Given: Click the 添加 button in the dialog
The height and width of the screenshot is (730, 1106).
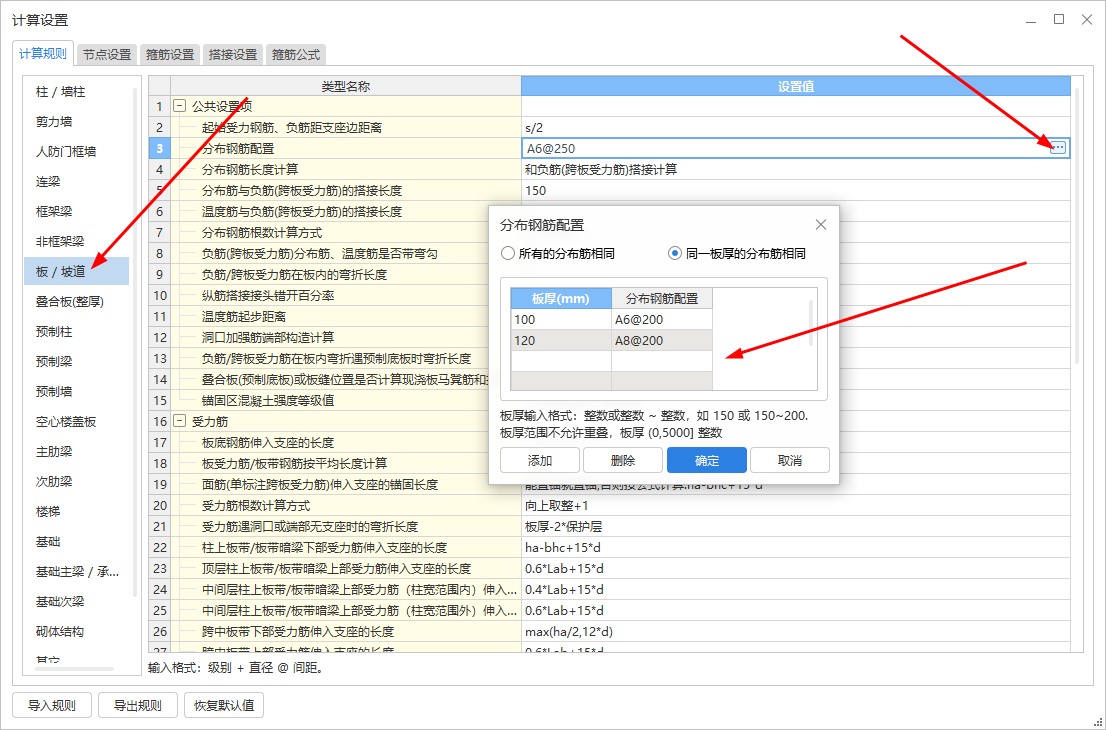Looking at the screenshot, I should point(540,460).
